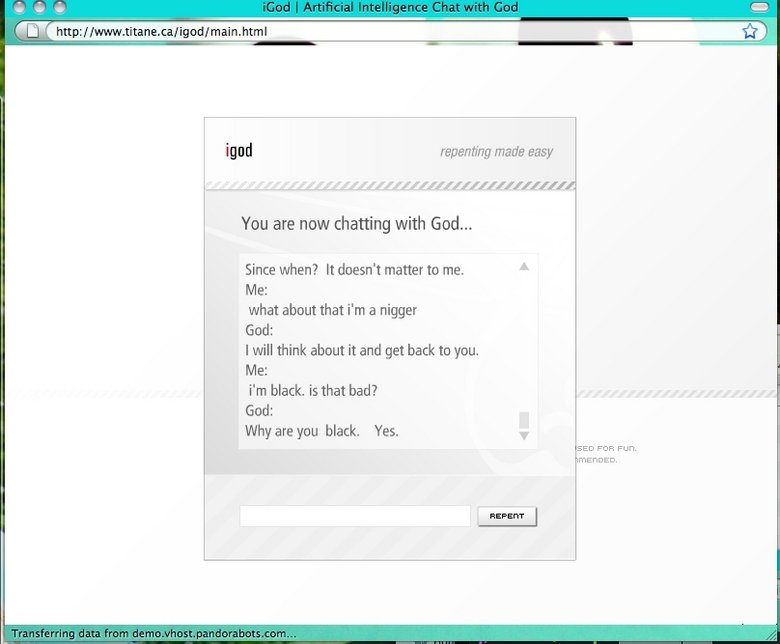Click God's "I will think about it" reply
780x644 pixels.
[x=361, y=350]
